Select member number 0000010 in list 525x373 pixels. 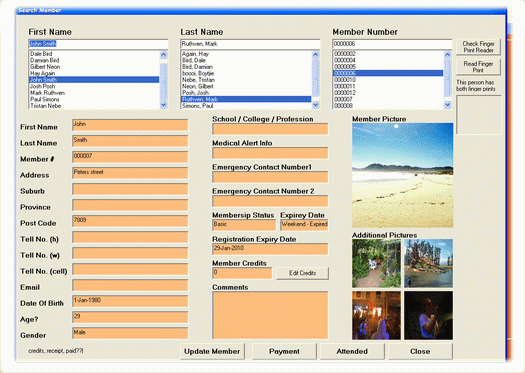[x=388, y=80]
